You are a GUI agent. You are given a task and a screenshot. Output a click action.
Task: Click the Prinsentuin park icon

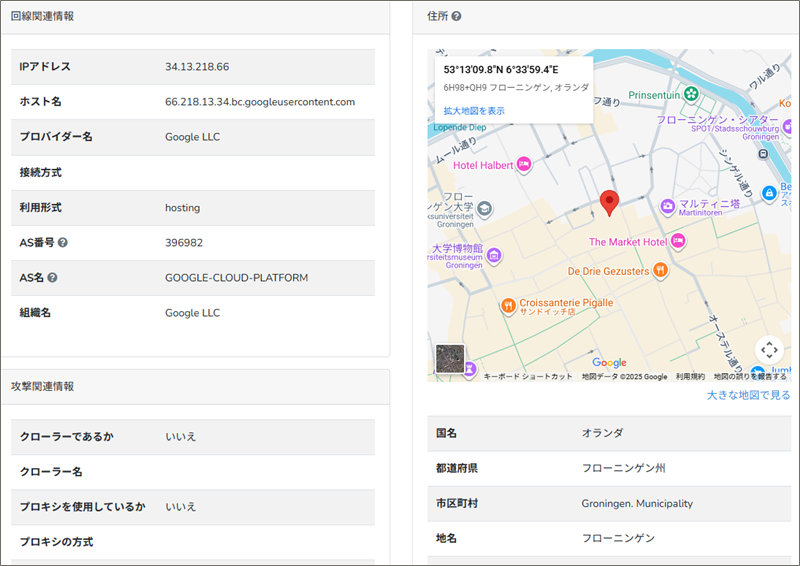[690, 94]
